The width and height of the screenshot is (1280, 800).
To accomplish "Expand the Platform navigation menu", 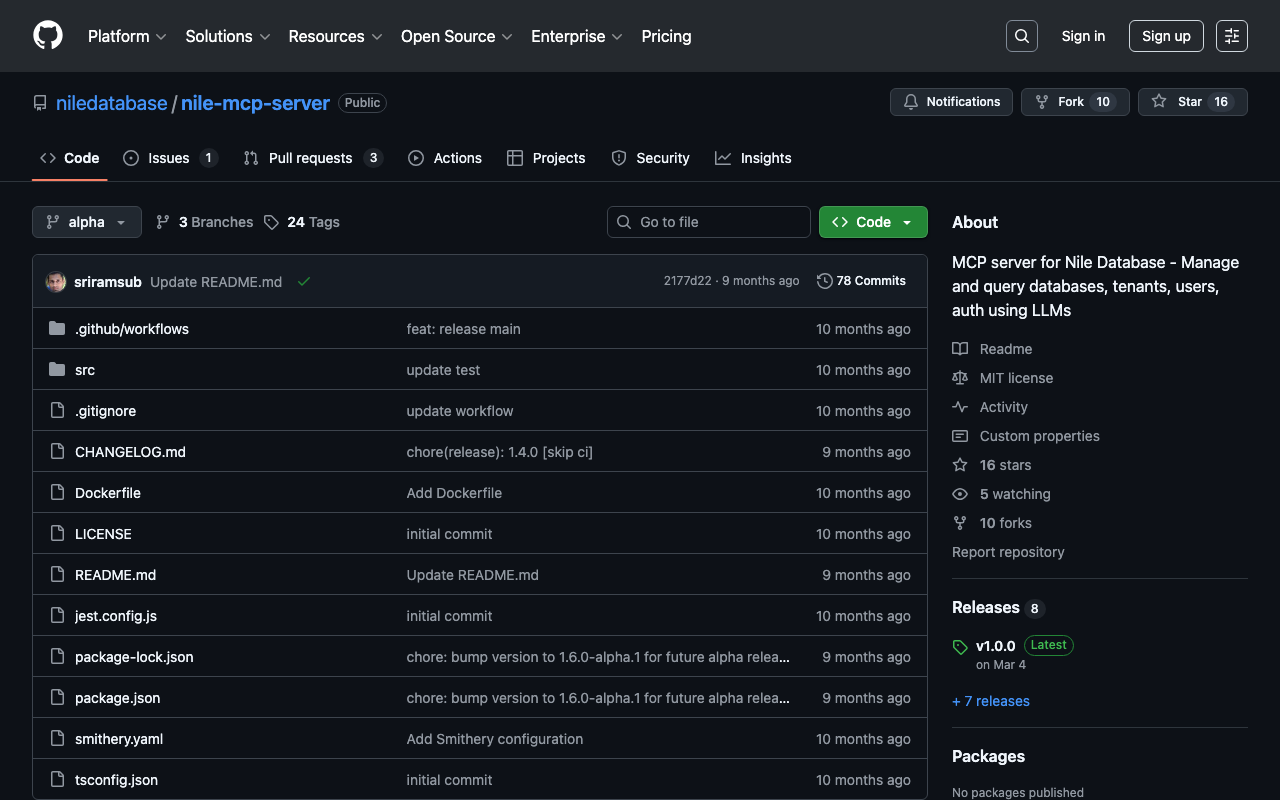I will pos(127,36).
